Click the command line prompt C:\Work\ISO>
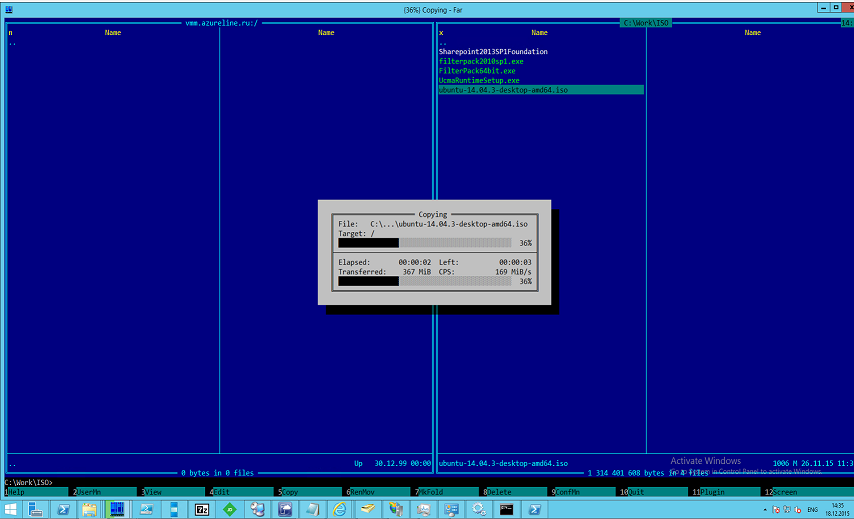The height and width of the screenshot is (519, 854). [28, 483]
